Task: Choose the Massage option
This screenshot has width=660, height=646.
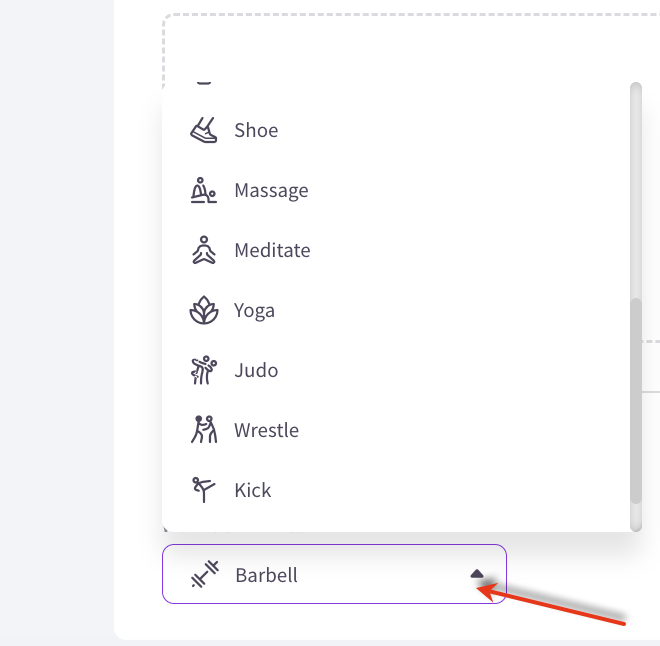Action: 396,190
